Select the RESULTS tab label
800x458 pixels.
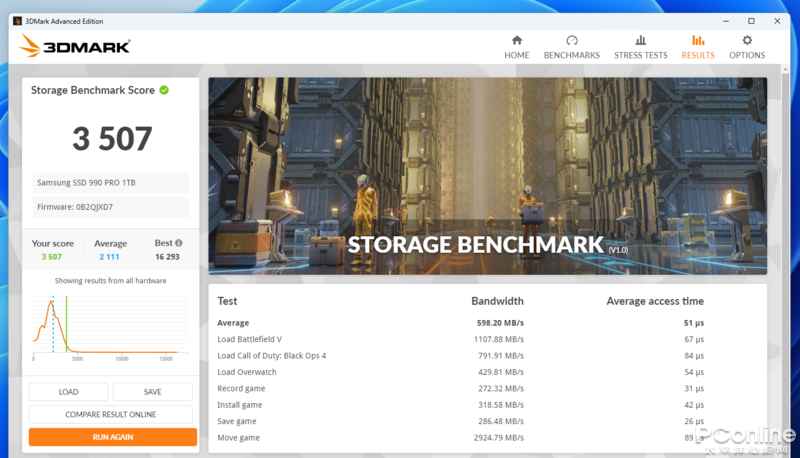(x=698, y=55)
